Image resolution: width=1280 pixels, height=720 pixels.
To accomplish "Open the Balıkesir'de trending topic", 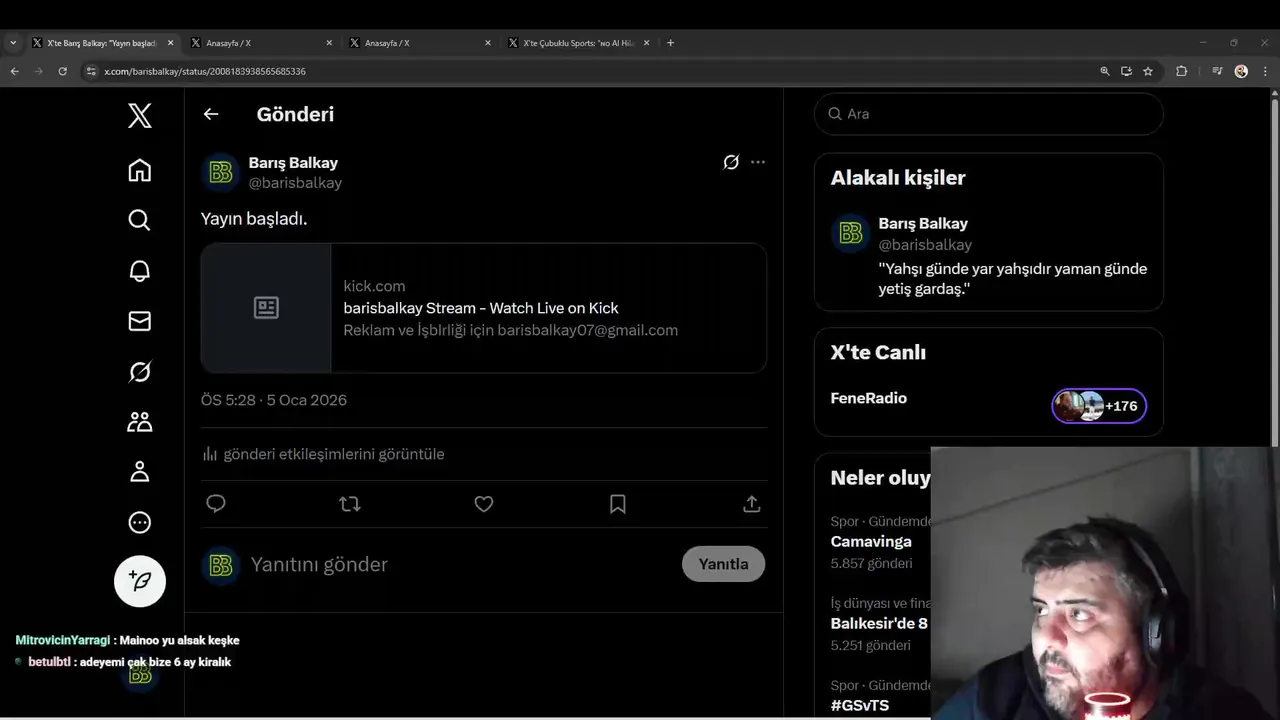I will pos(879,624).
